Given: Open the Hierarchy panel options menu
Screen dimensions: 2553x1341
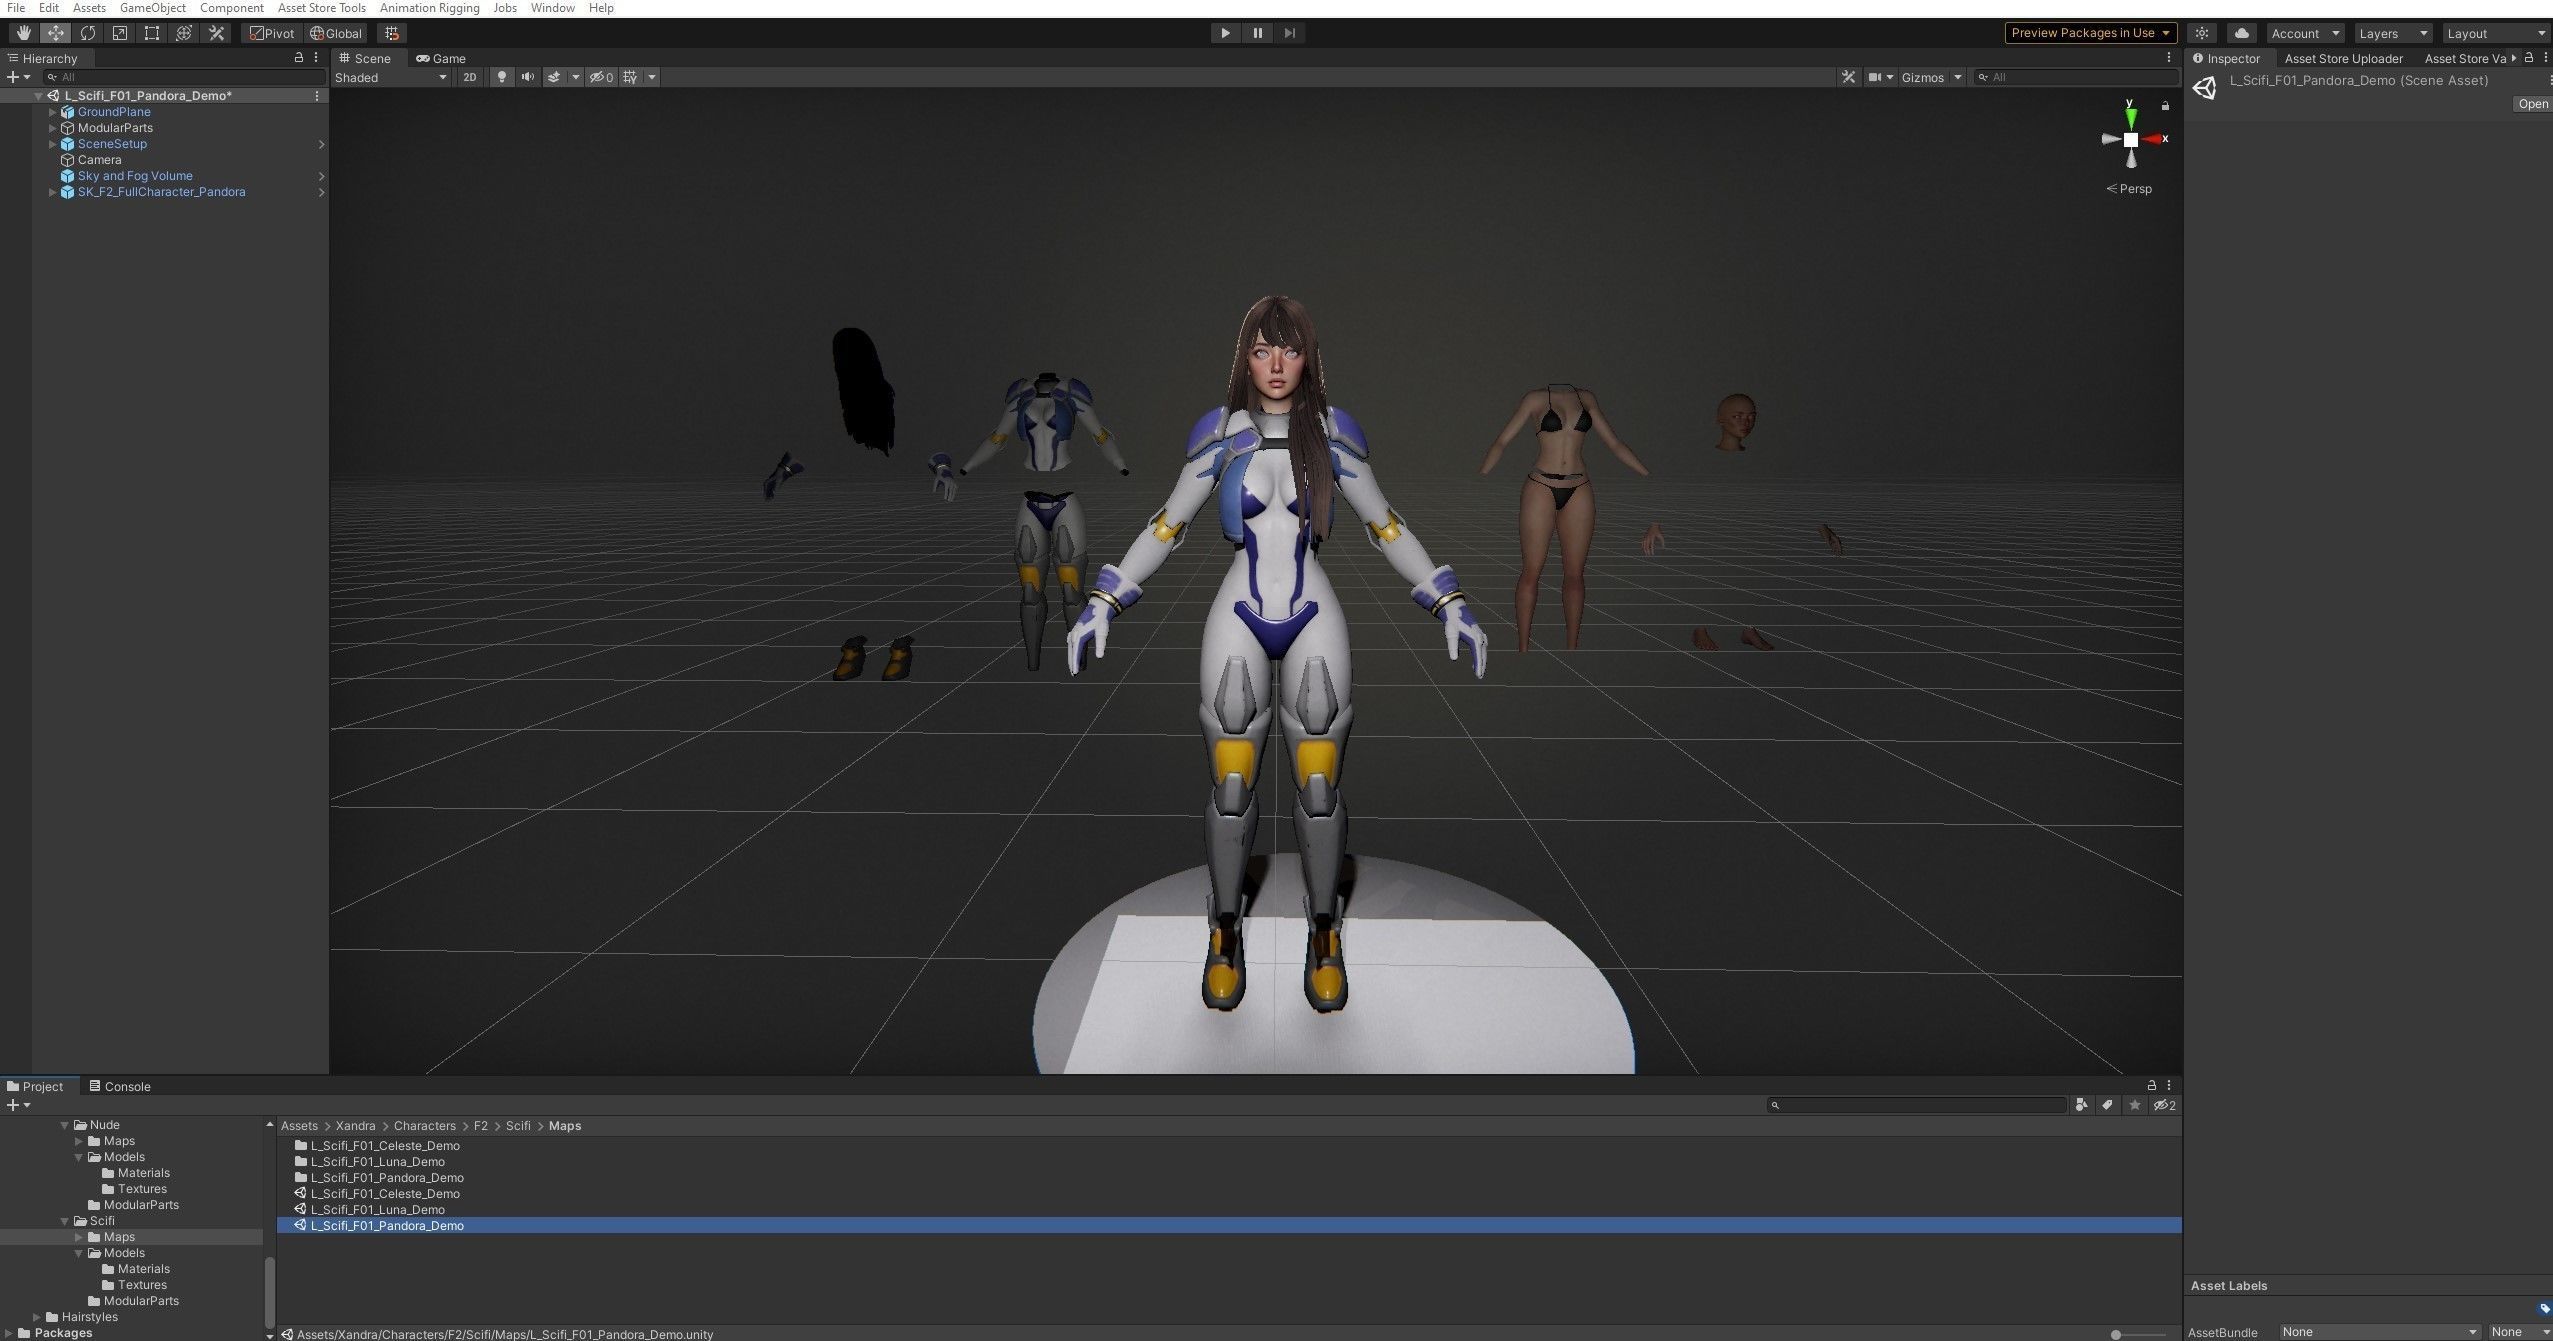Looking at the screenshot, I should 316,58.
